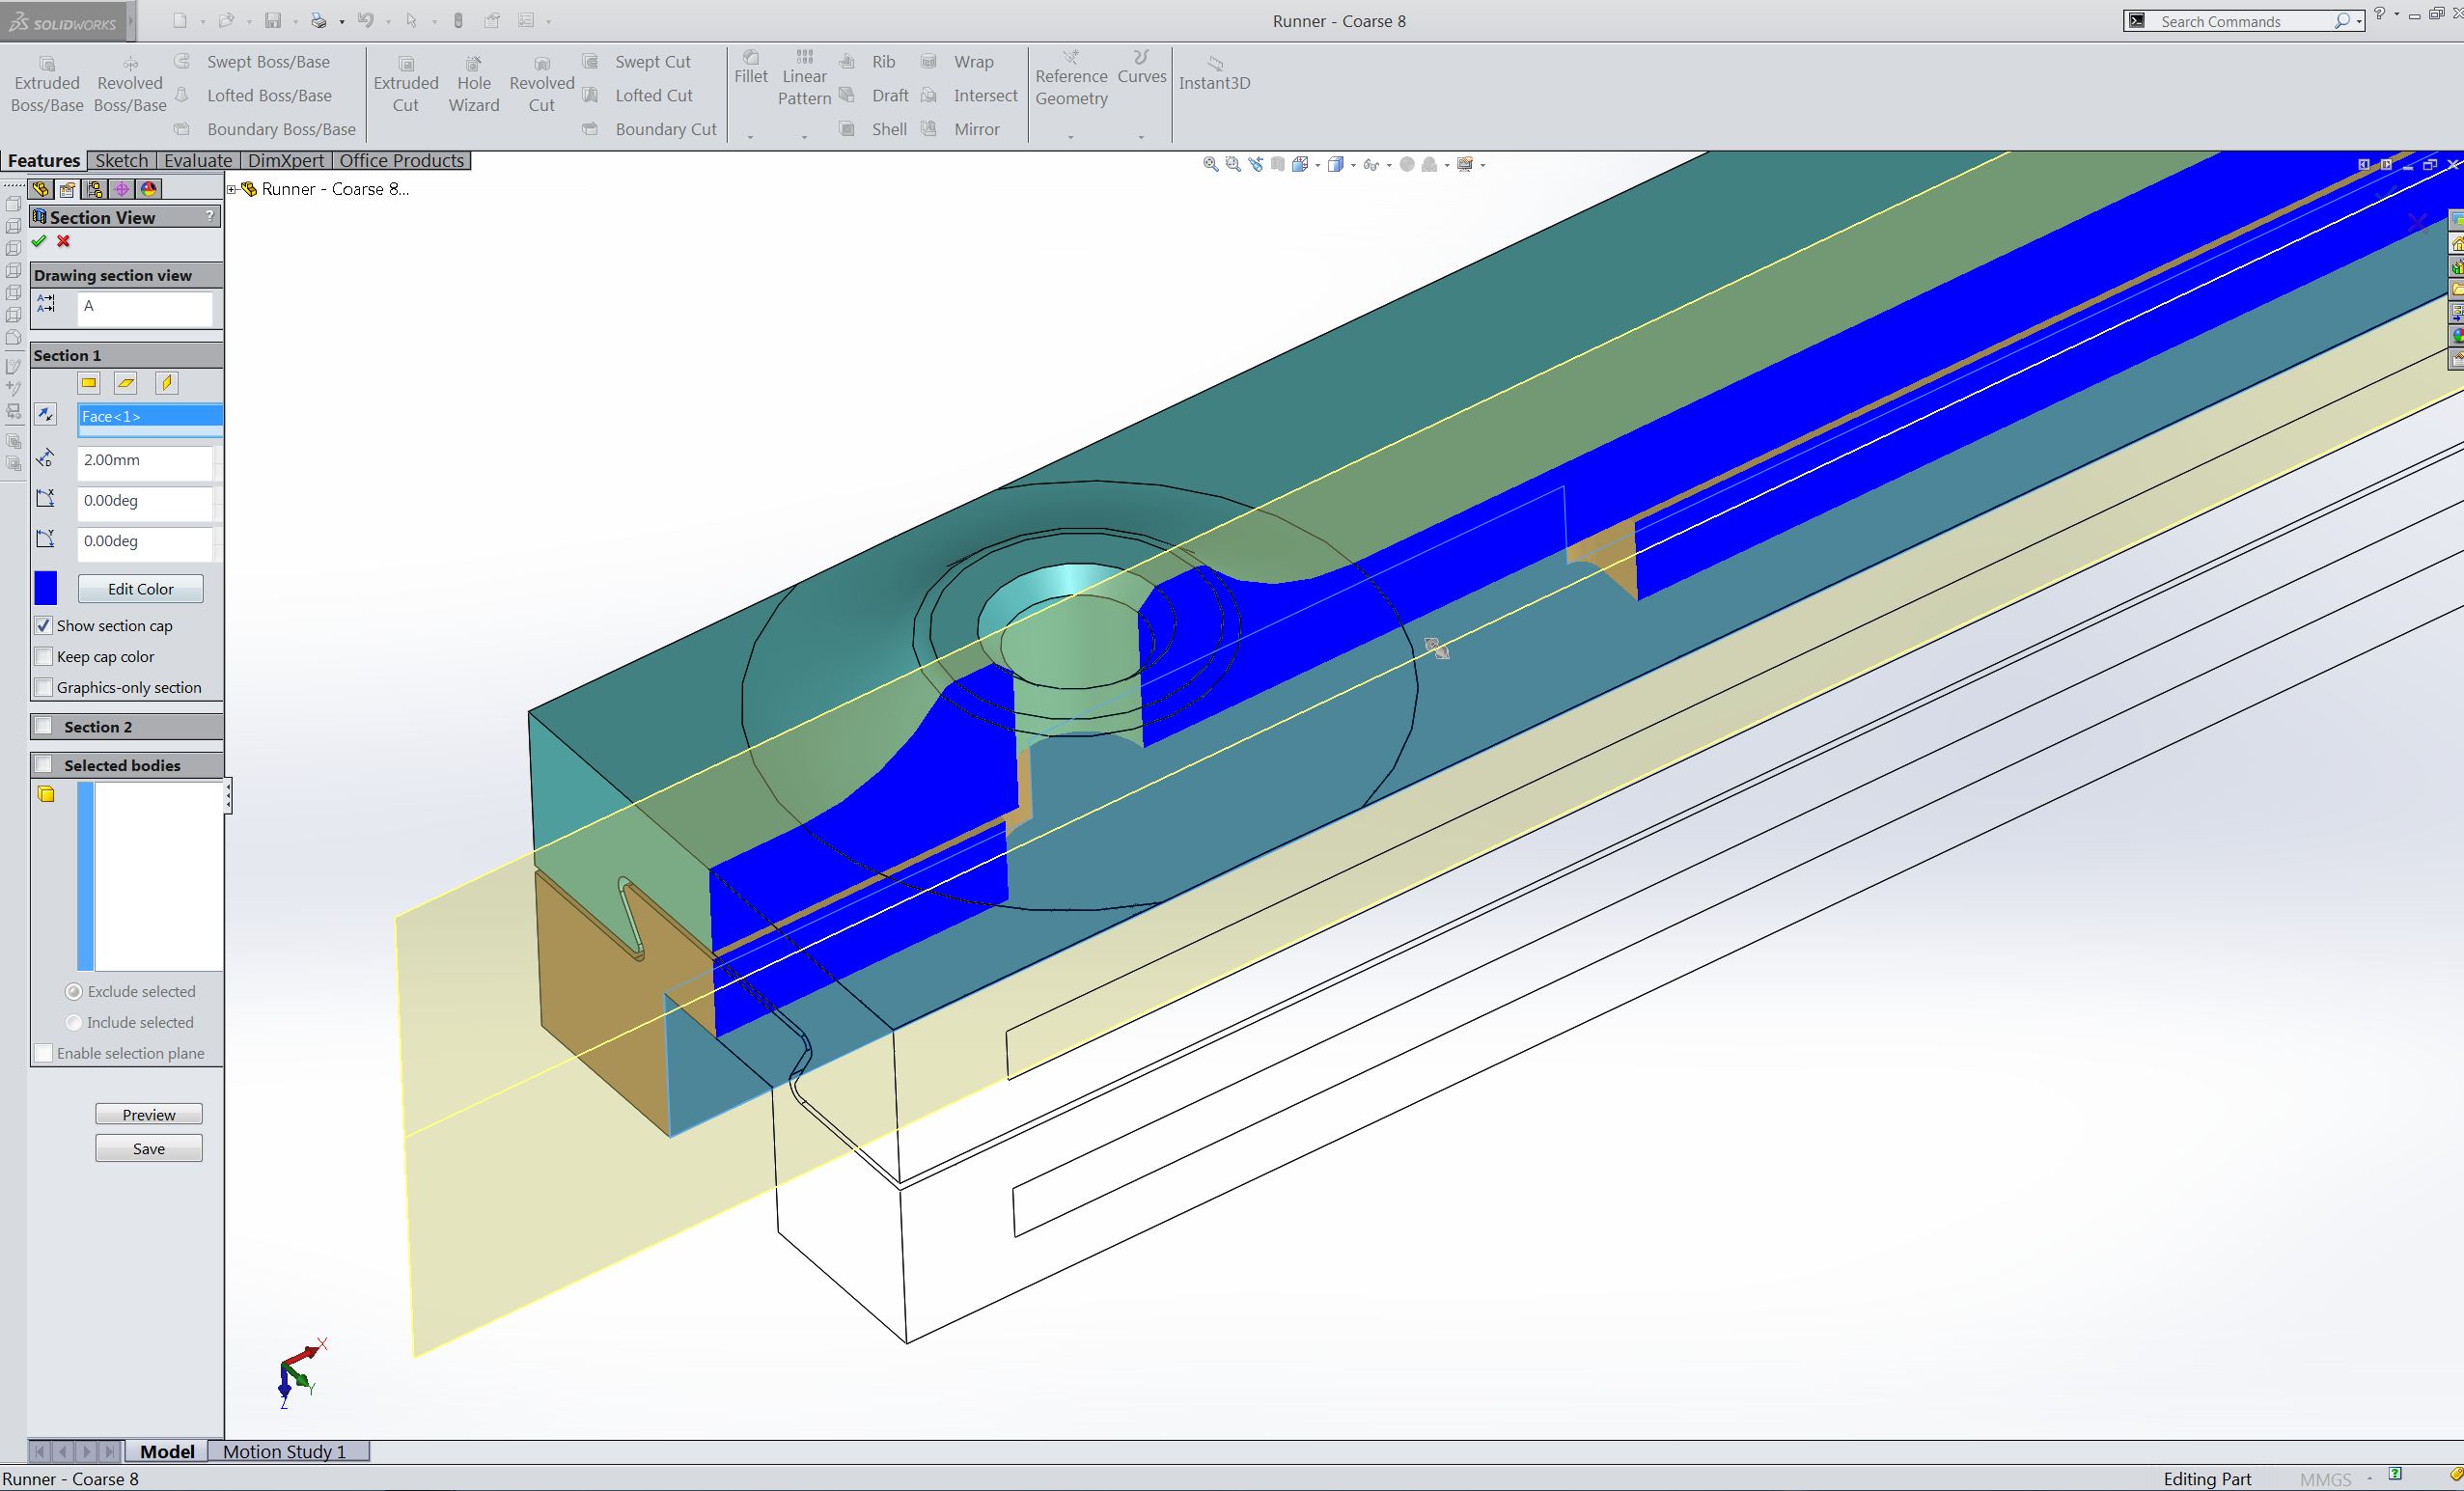Viewport: 2464px width, 1491px height.
Task: Enable Keep cap color checkbox
Action: (x=42, y=655)
